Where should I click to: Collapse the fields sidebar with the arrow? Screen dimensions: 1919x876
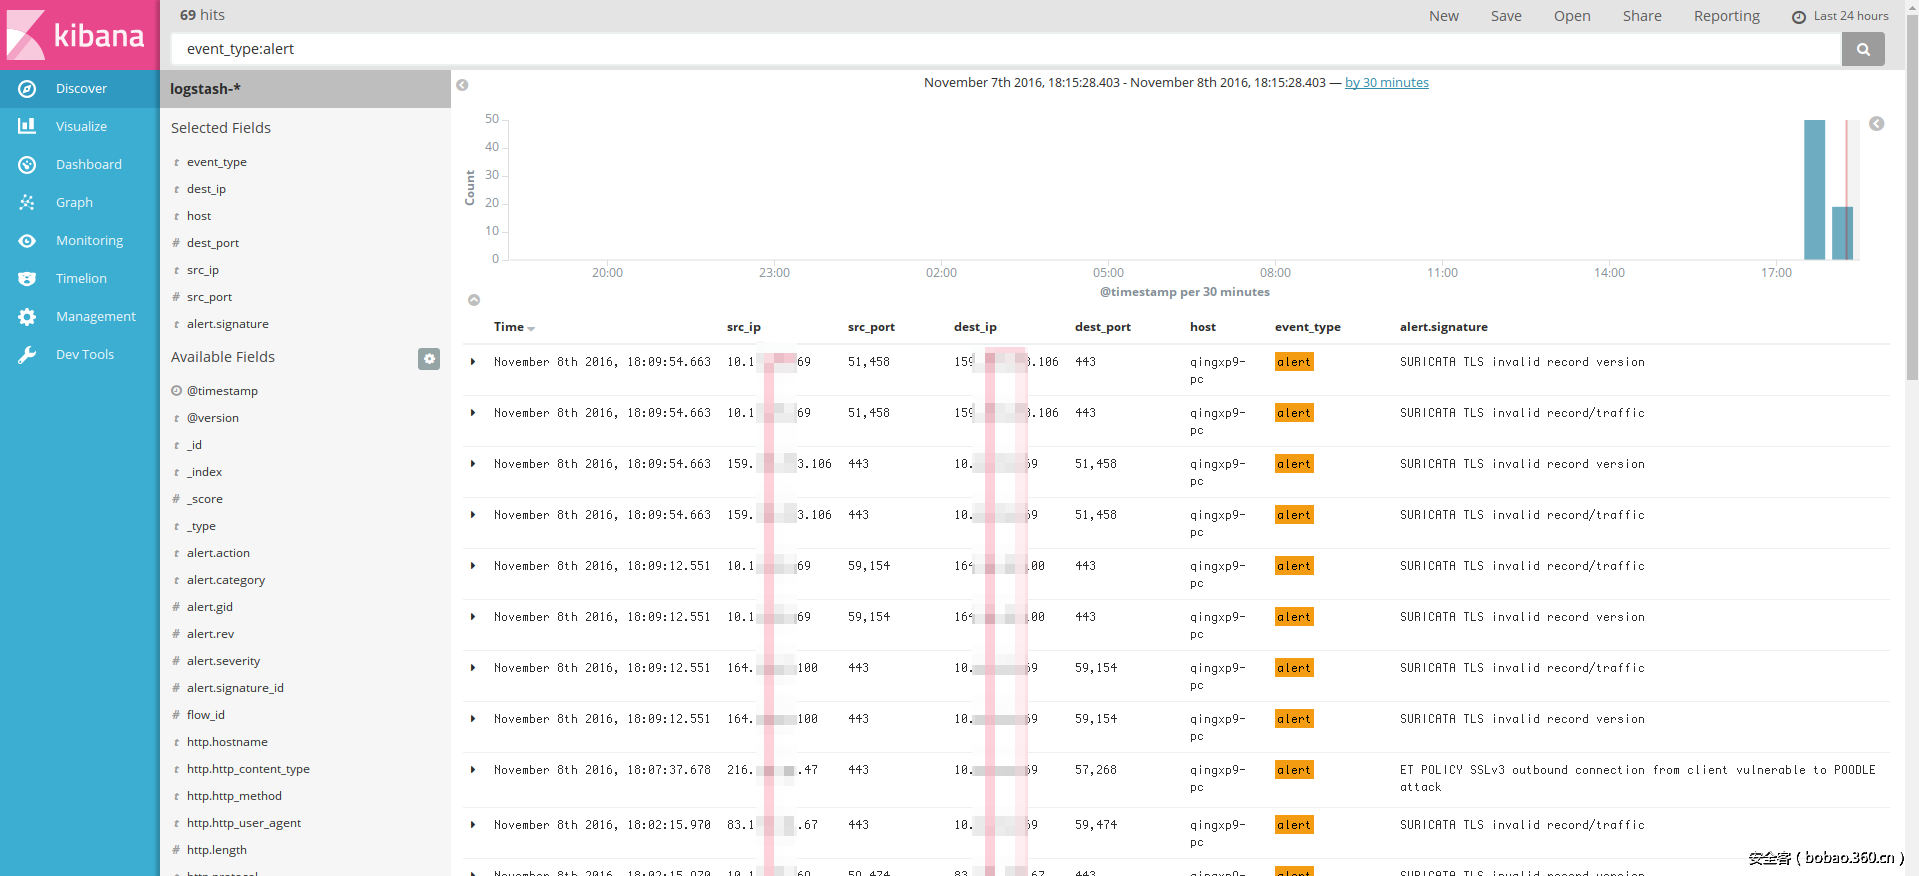(x=462, y=85)
